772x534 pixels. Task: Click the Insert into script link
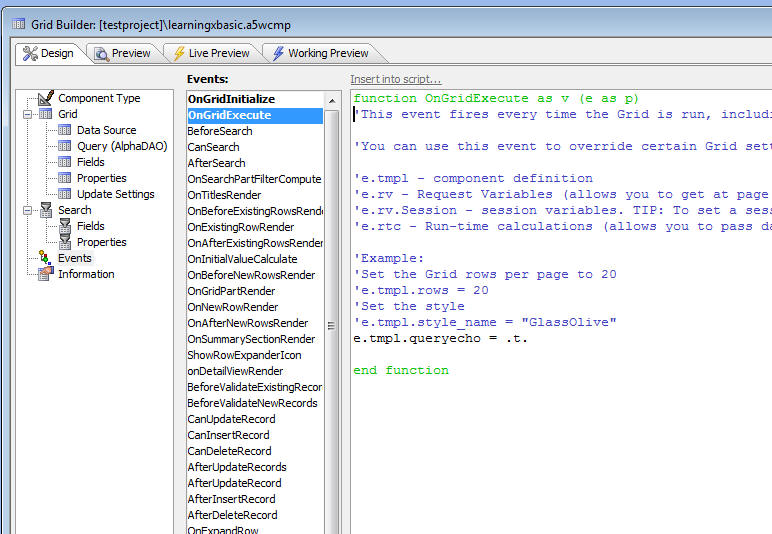pos(396,79)
